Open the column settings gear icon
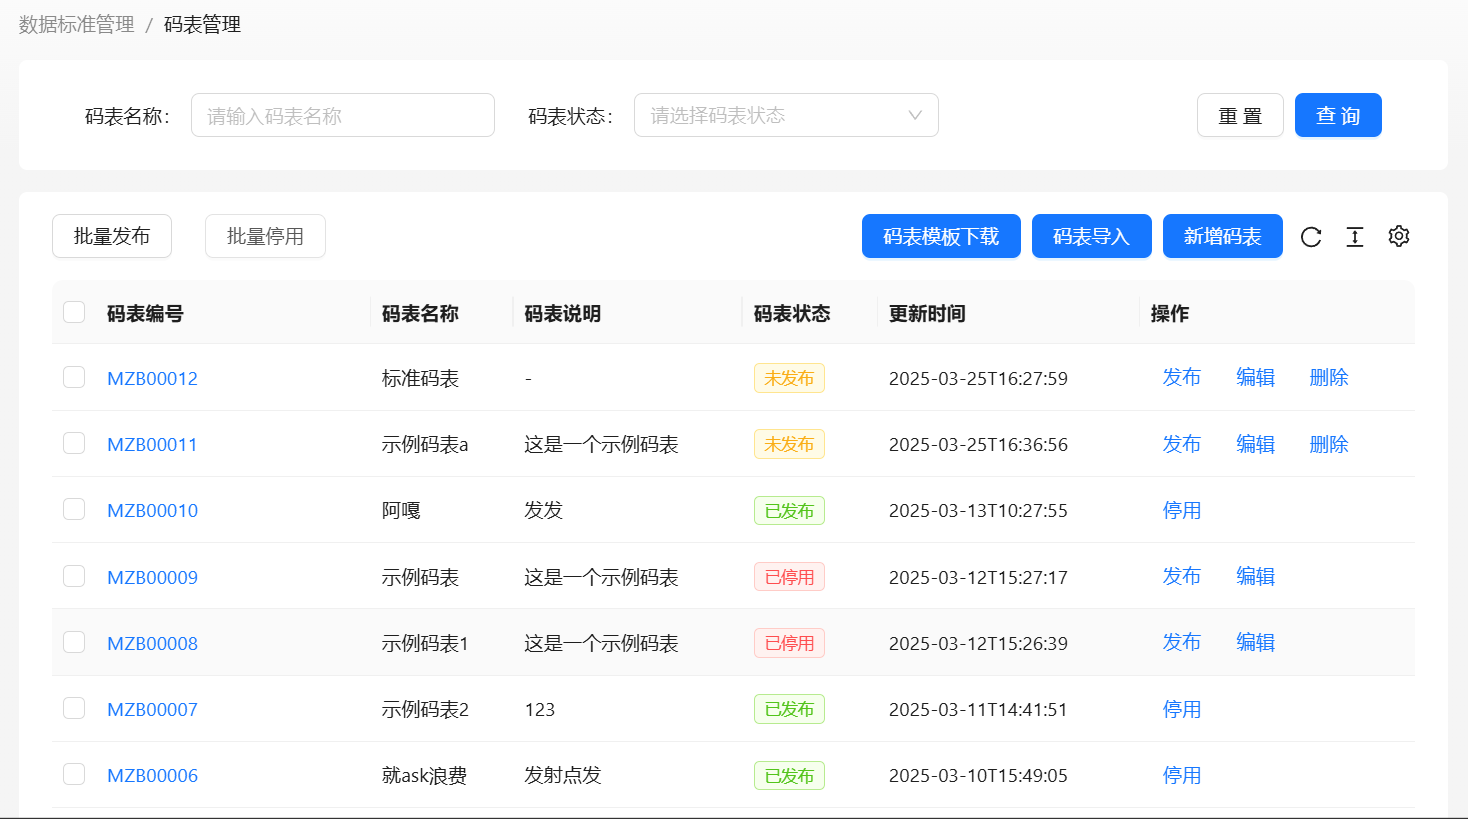 (1398, 236)
